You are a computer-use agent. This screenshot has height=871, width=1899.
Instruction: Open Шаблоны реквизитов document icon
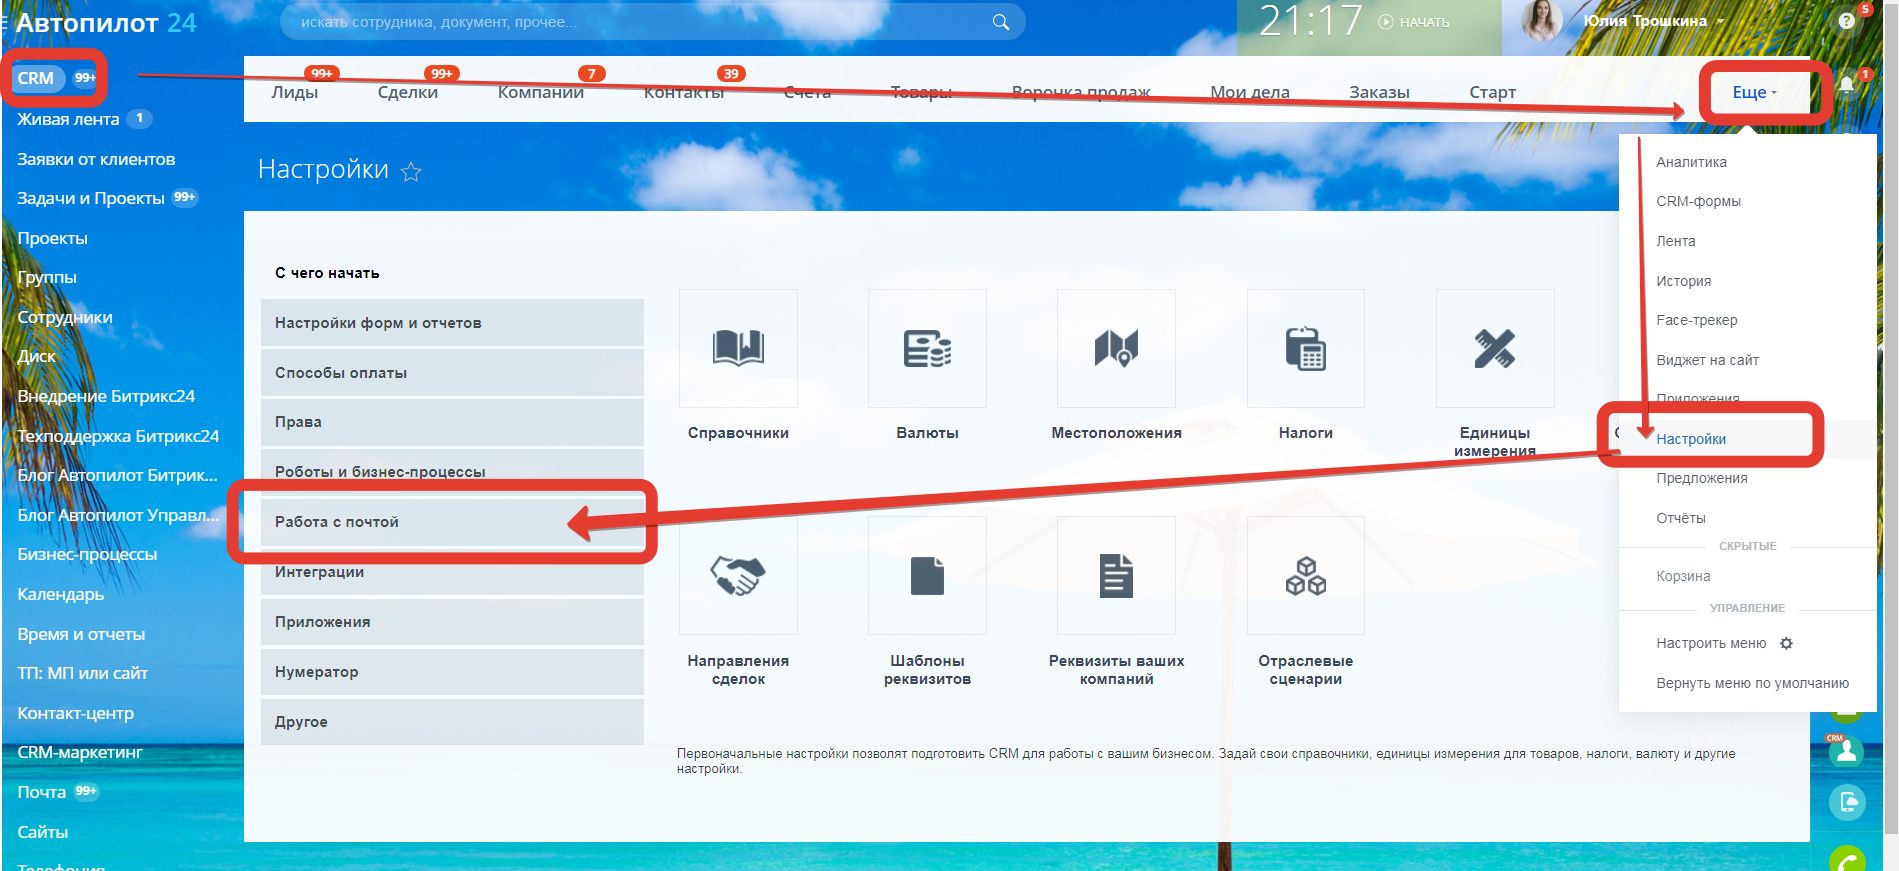click(927, 575)
